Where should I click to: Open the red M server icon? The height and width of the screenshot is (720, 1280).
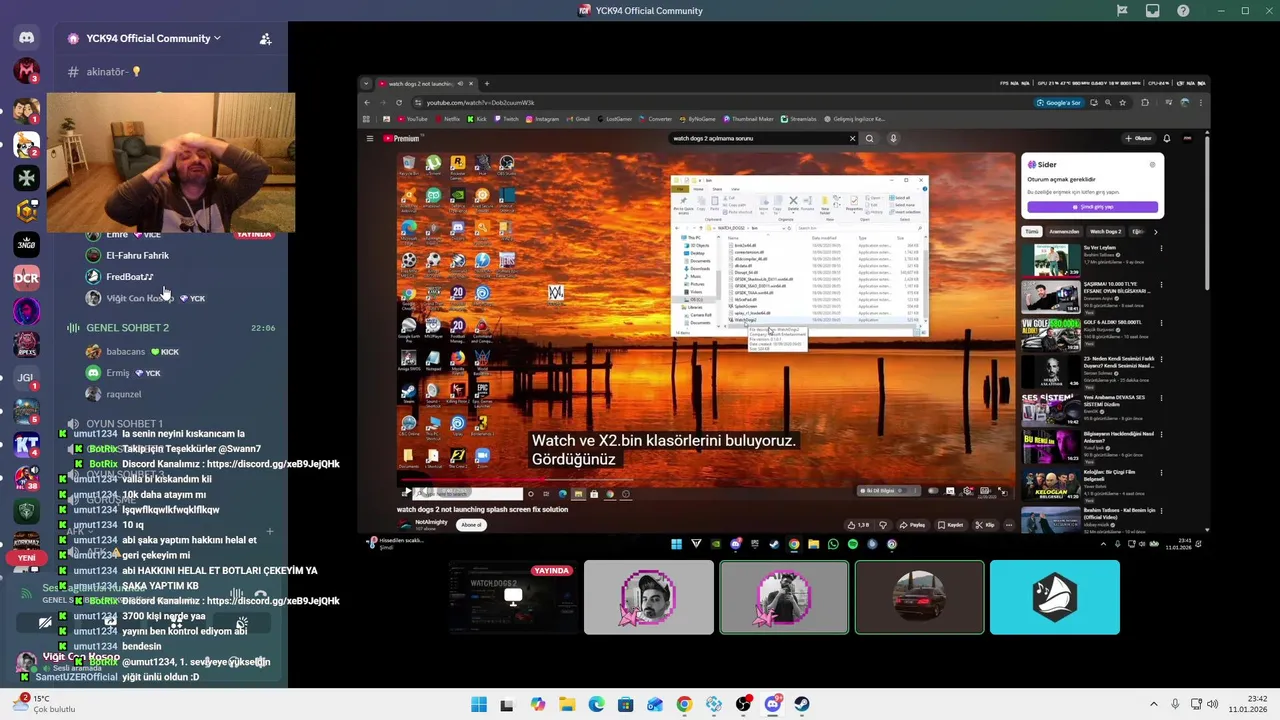[x=27, y=72]
